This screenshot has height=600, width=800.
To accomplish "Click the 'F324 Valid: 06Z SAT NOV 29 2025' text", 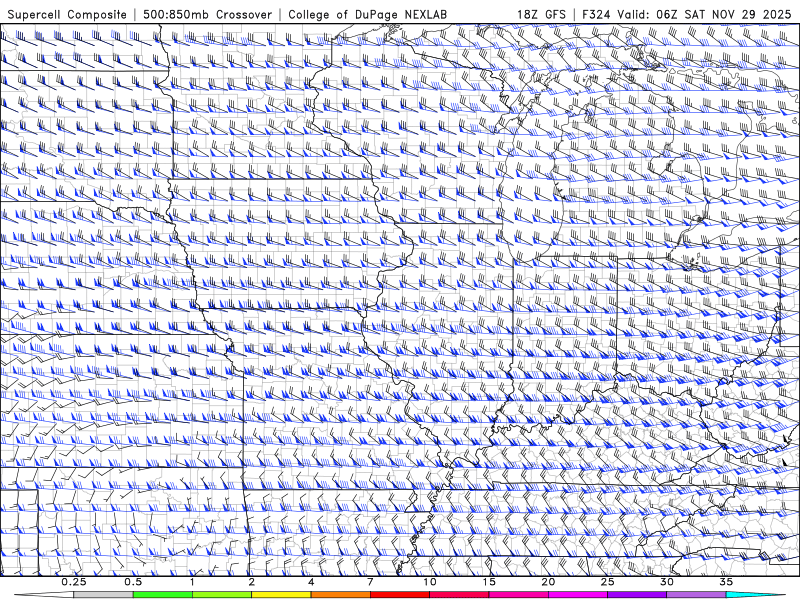I will pyautogui.click(x=687, y=14).
